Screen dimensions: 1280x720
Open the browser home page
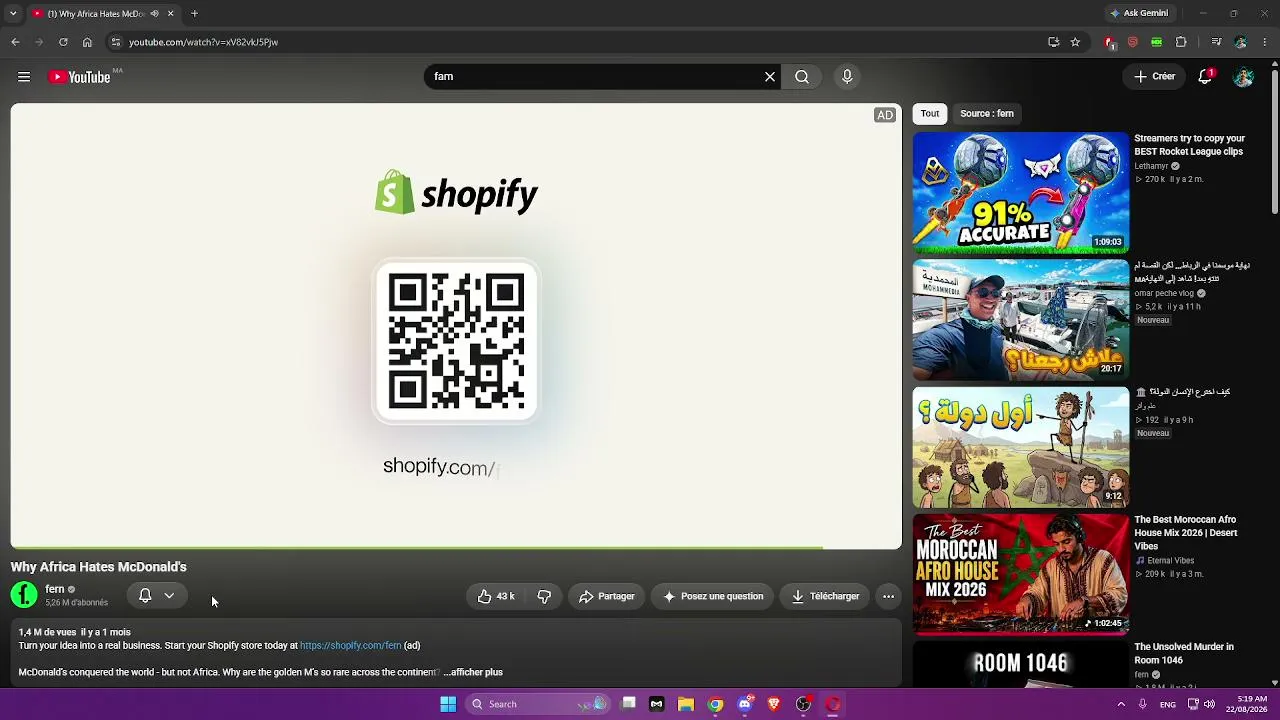point(87,42)
